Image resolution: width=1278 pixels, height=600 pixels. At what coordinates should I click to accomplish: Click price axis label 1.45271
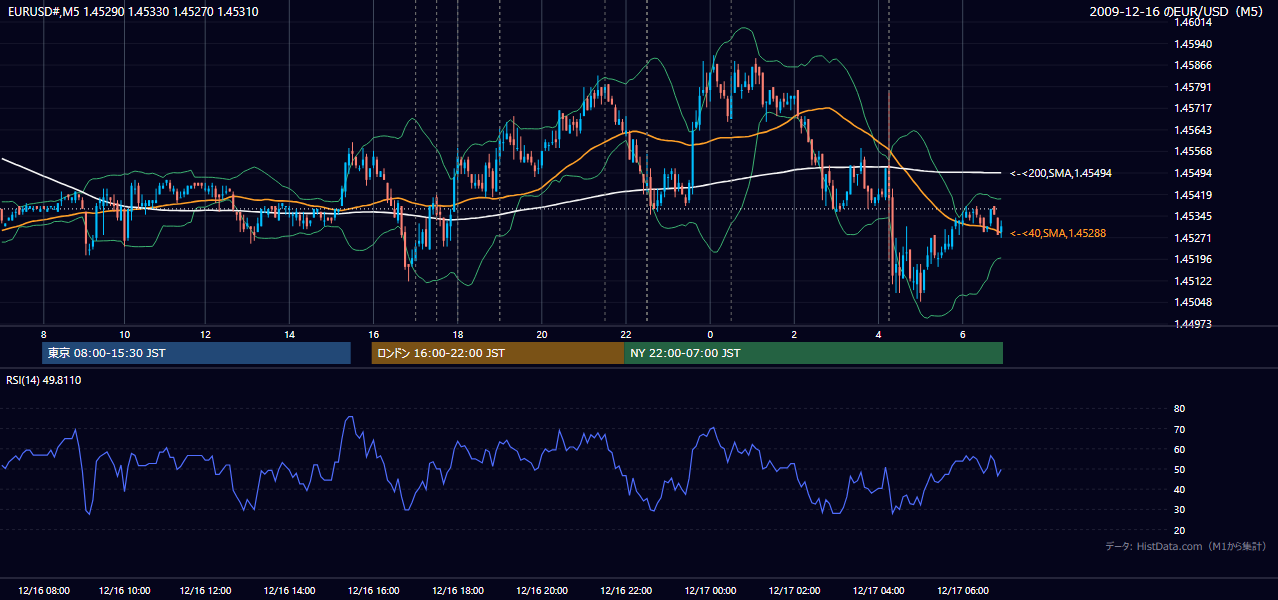1193,238
